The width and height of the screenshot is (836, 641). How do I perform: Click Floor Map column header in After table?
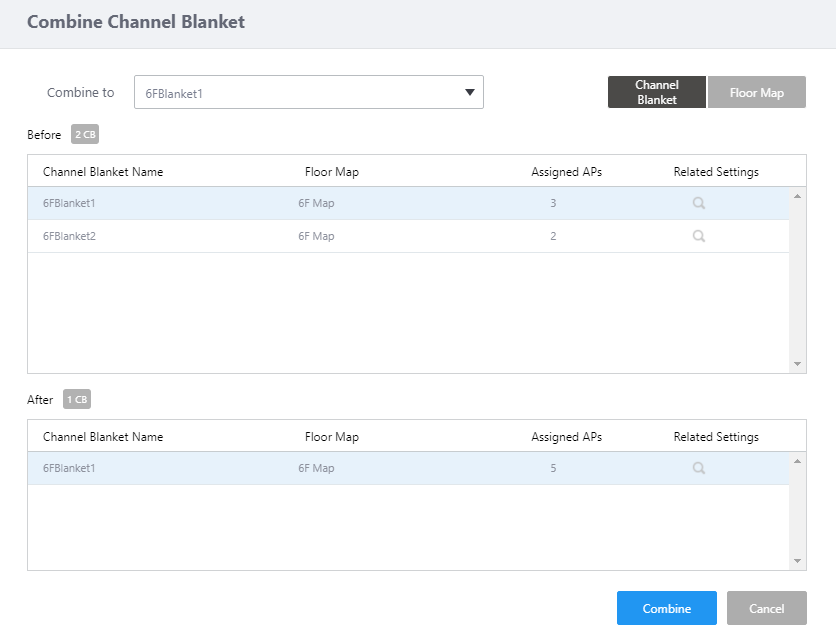331,437
